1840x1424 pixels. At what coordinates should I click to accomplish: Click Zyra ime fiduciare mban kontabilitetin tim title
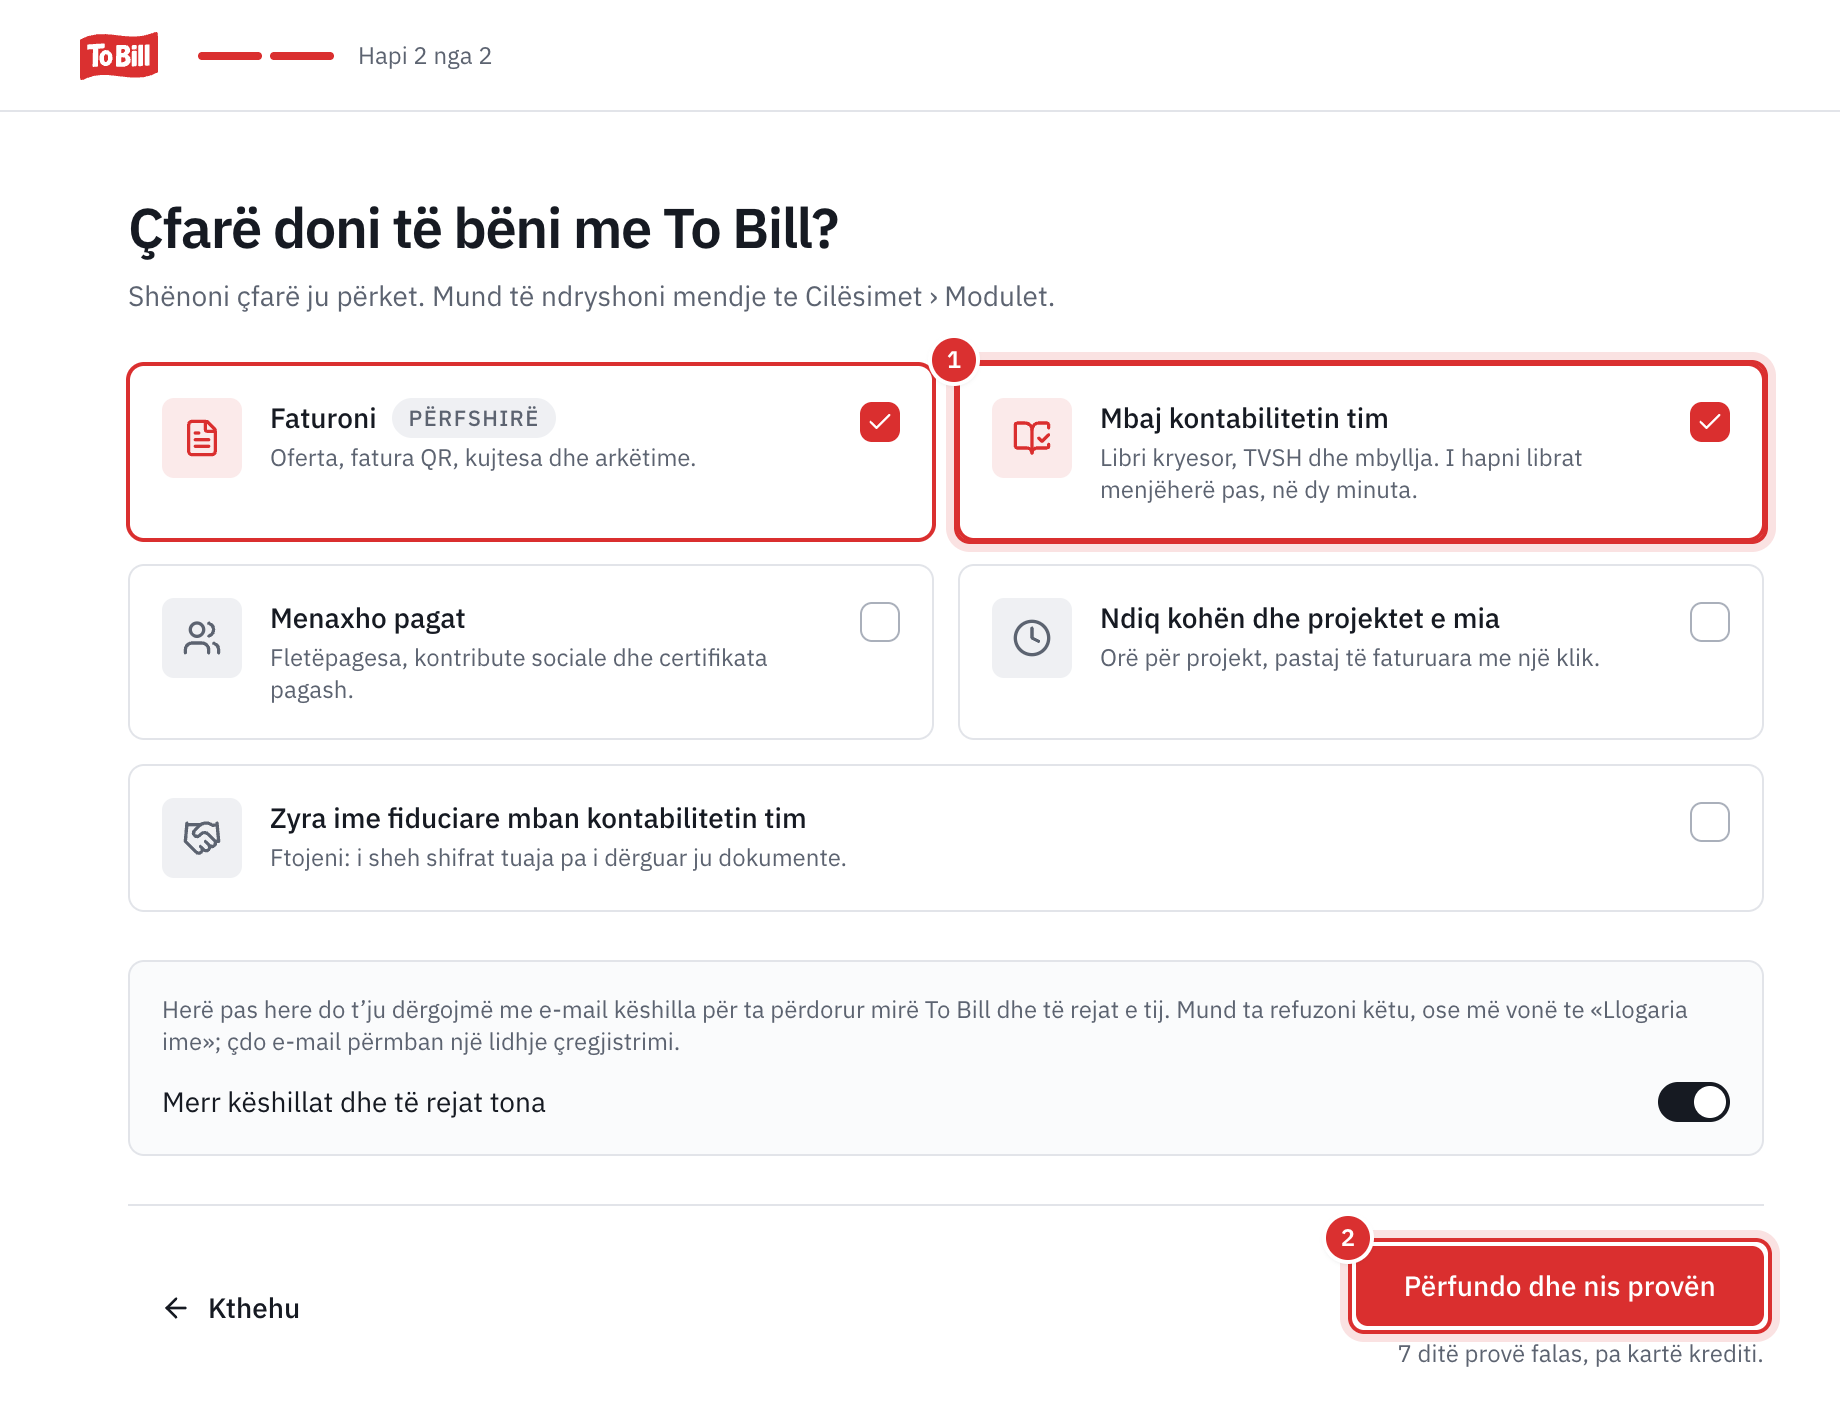tap(538, 818)
